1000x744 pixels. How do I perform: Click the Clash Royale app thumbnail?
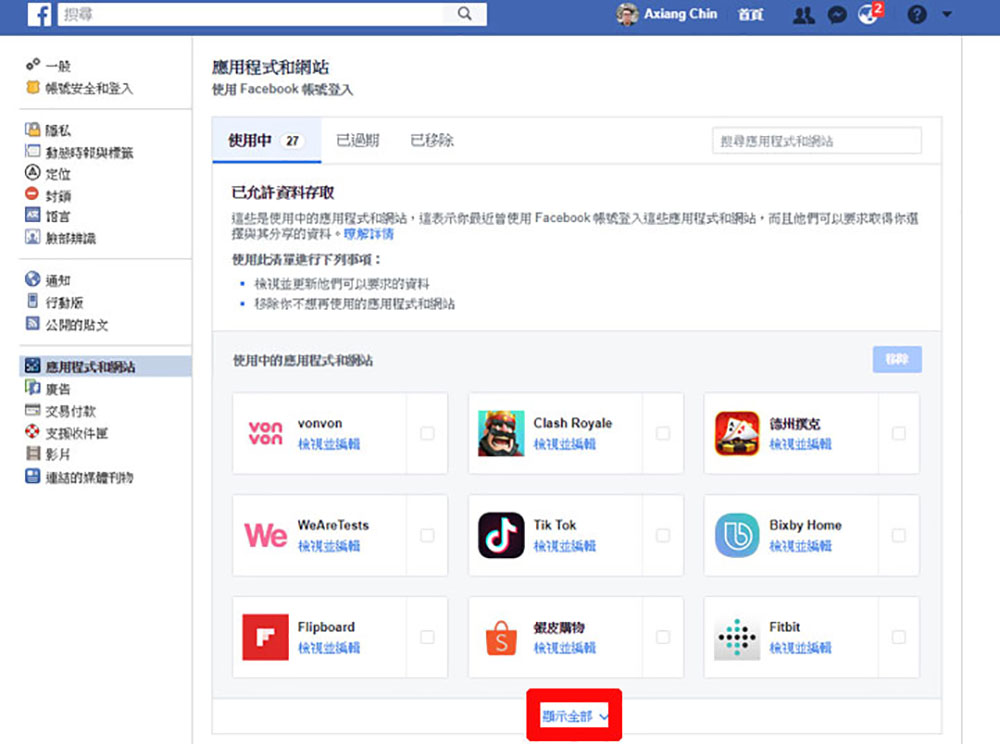pos(501,434)
